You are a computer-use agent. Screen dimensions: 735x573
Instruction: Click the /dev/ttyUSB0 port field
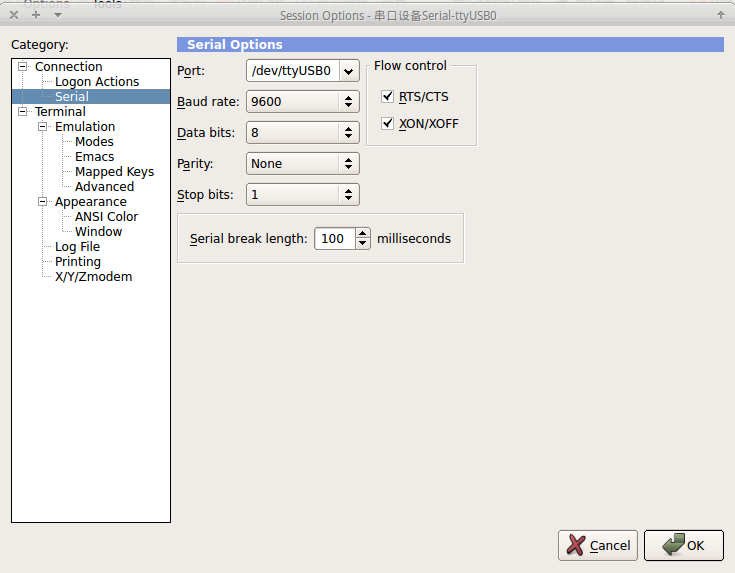point(293,71)
